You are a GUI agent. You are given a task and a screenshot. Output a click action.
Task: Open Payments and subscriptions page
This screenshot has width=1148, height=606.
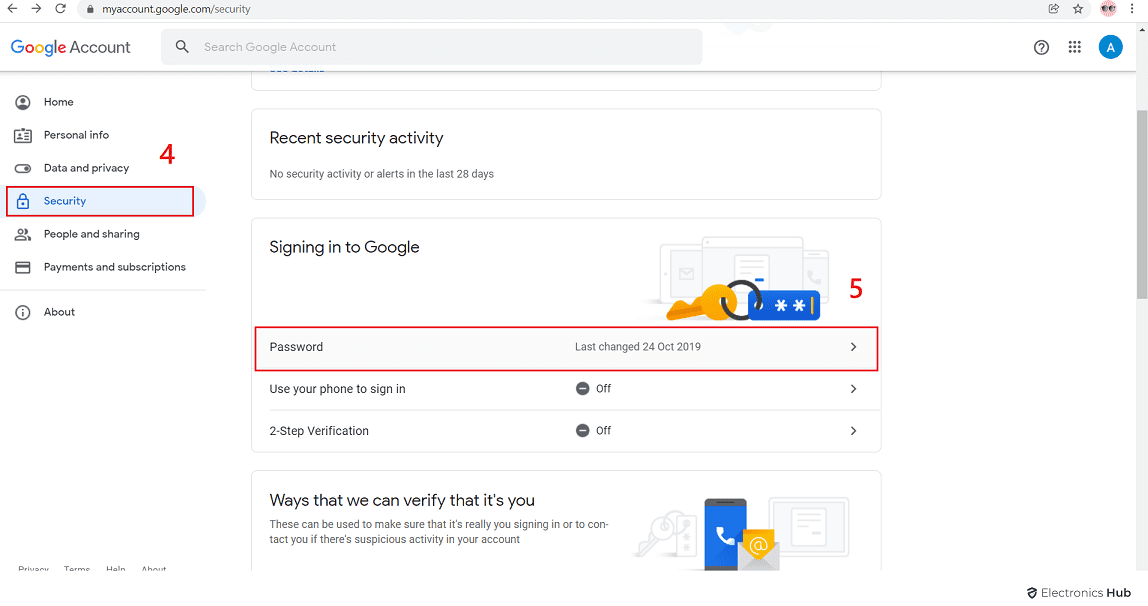114,267
